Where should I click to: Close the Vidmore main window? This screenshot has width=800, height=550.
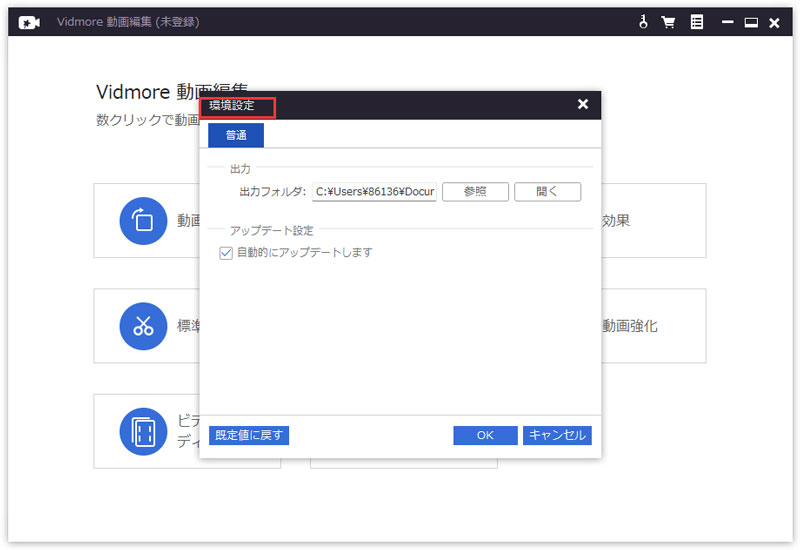[774, 22]
